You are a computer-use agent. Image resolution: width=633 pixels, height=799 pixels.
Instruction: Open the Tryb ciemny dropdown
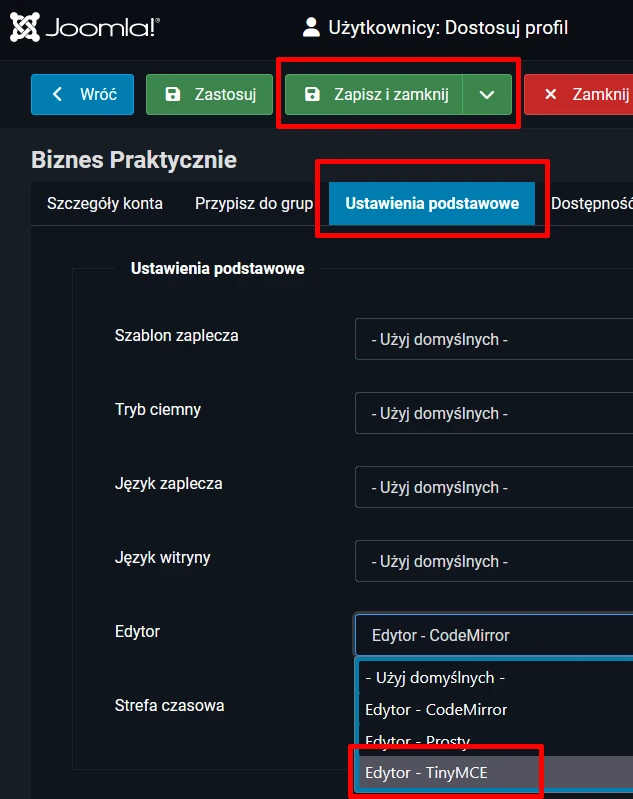pyautogui.click(x=494, y=413)
